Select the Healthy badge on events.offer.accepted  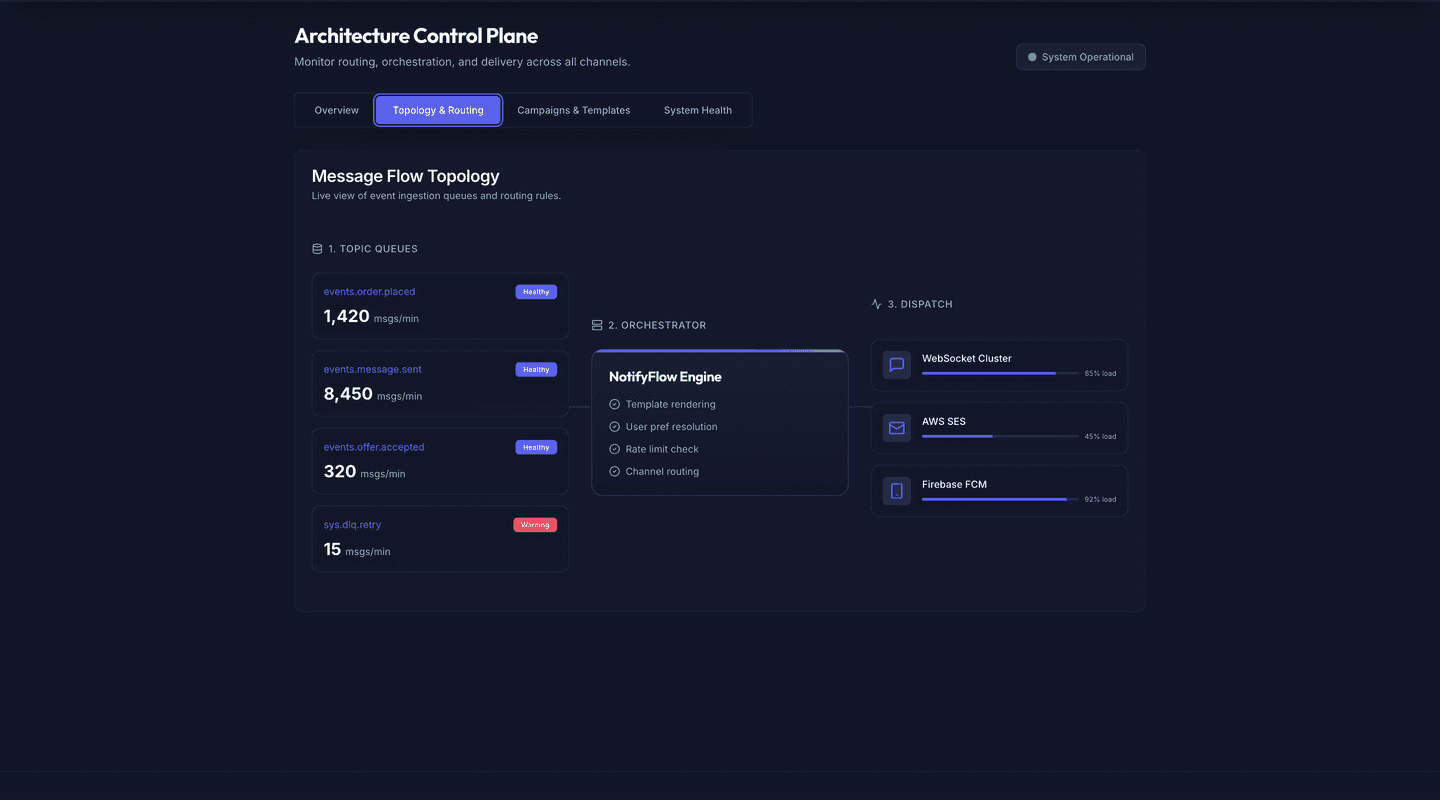(535, 447)
